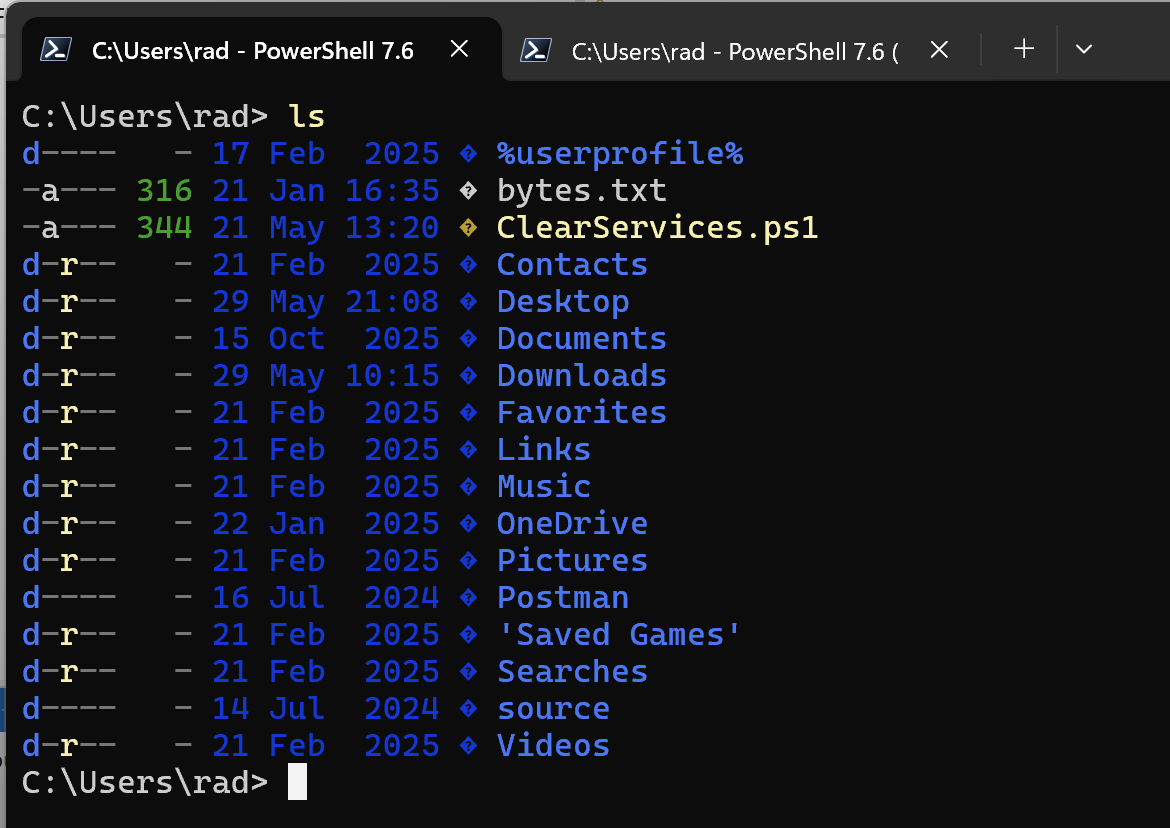Click the Links directory name
Screen dimensions: 1170x828
[x=544, y=450]
